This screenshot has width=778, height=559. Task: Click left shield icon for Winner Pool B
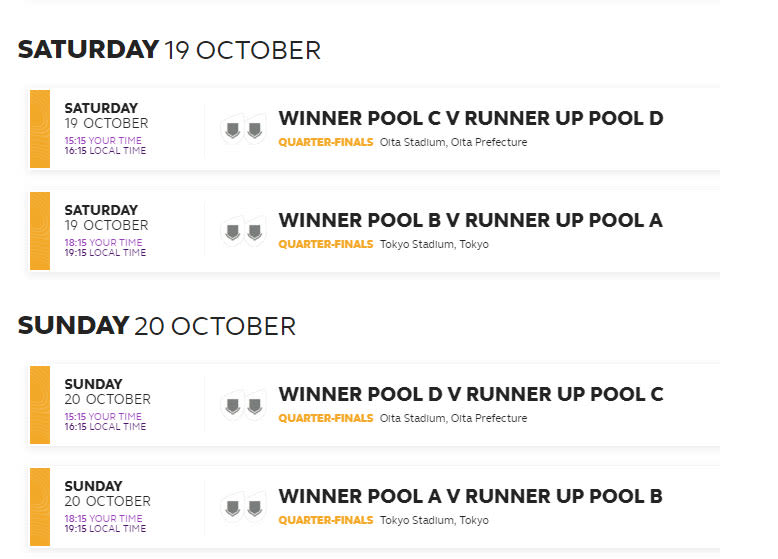233,232
